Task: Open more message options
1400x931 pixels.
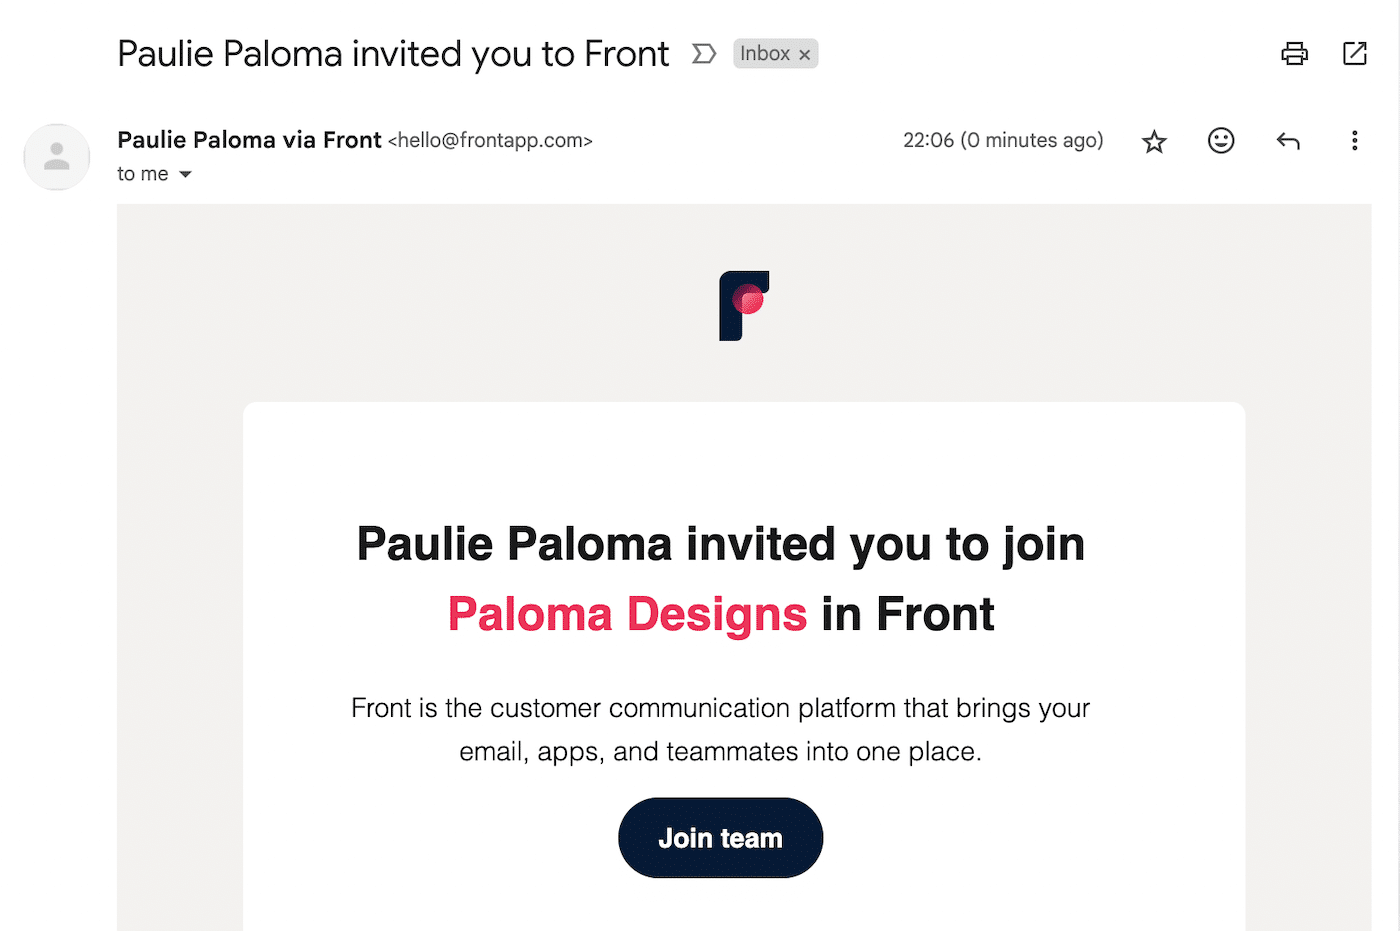Action: click(1354, 141)
